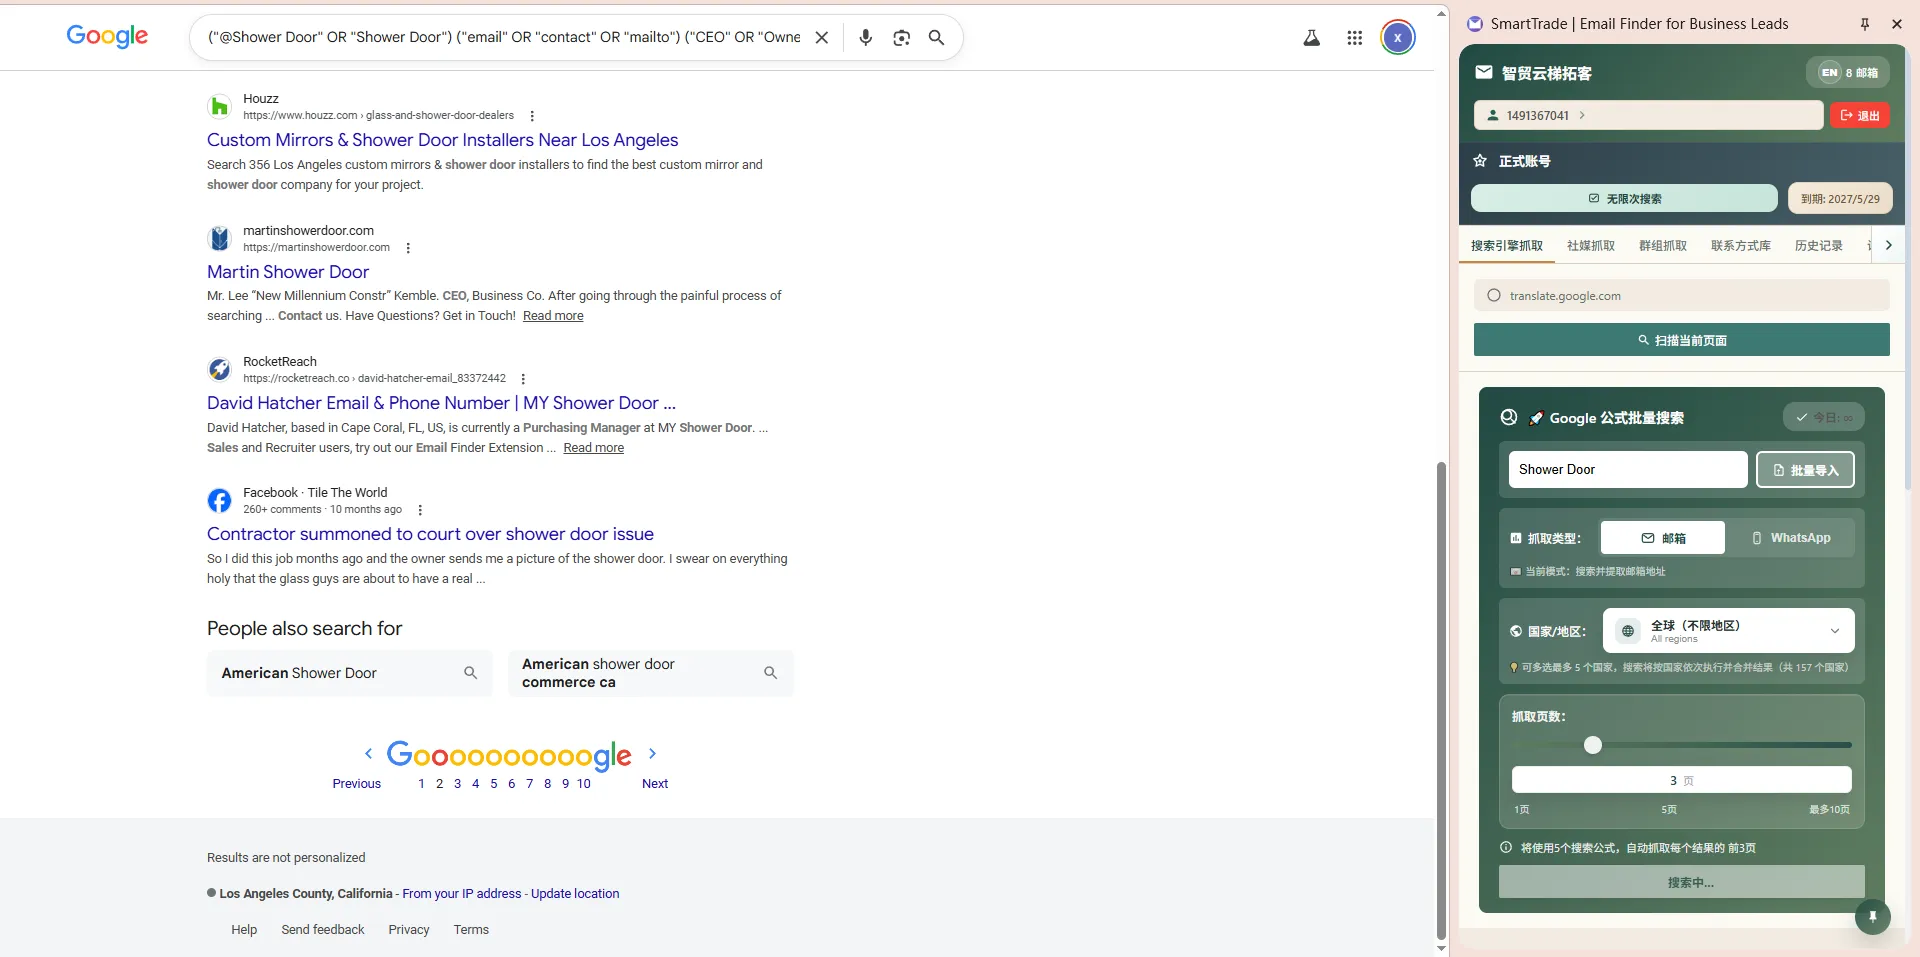Click Update location link
Image resolution: width=1920 pixels, height=957 pixels.
575,894
